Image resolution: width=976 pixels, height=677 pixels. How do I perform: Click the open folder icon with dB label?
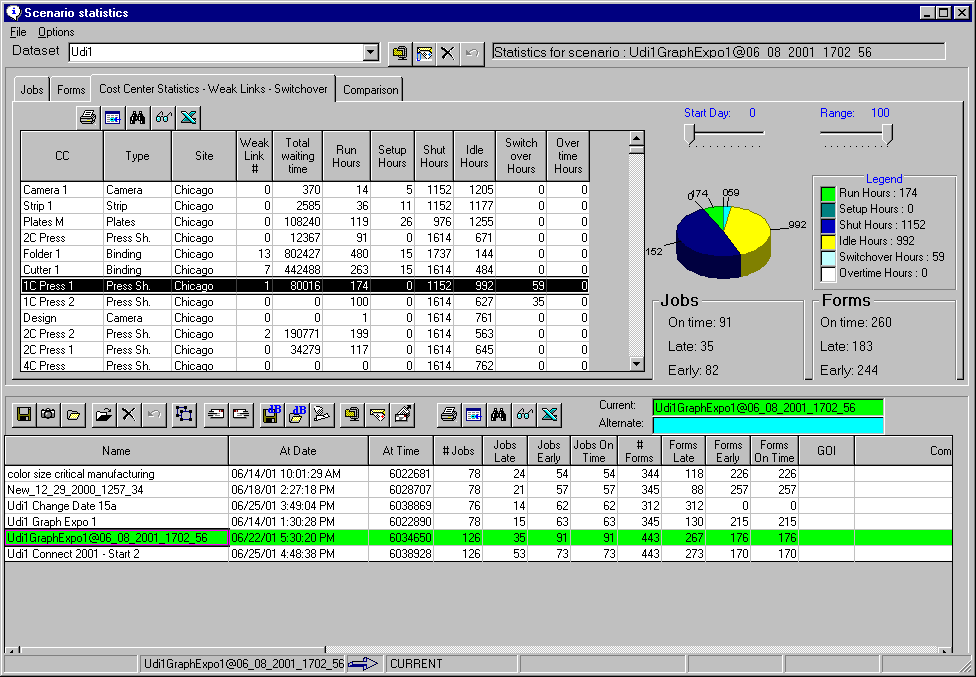(x=297, y=414)
